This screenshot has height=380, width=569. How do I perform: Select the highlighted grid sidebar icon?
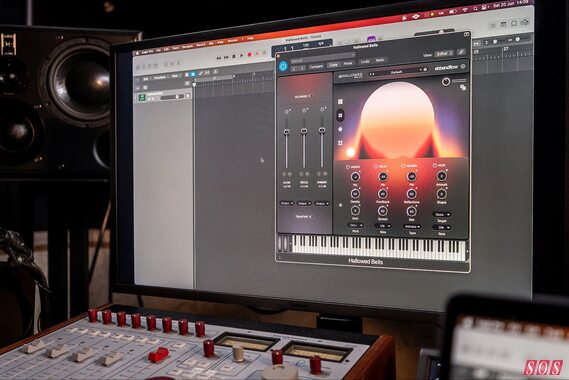(x=340, y=116)
